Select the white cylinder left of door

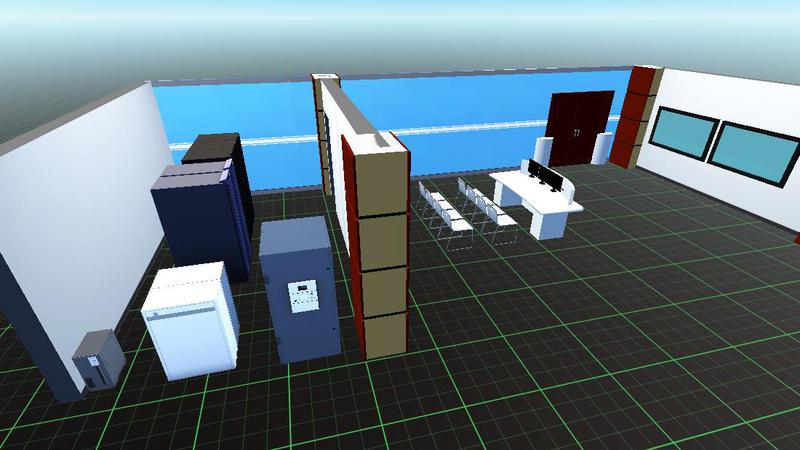click(546, 151)
